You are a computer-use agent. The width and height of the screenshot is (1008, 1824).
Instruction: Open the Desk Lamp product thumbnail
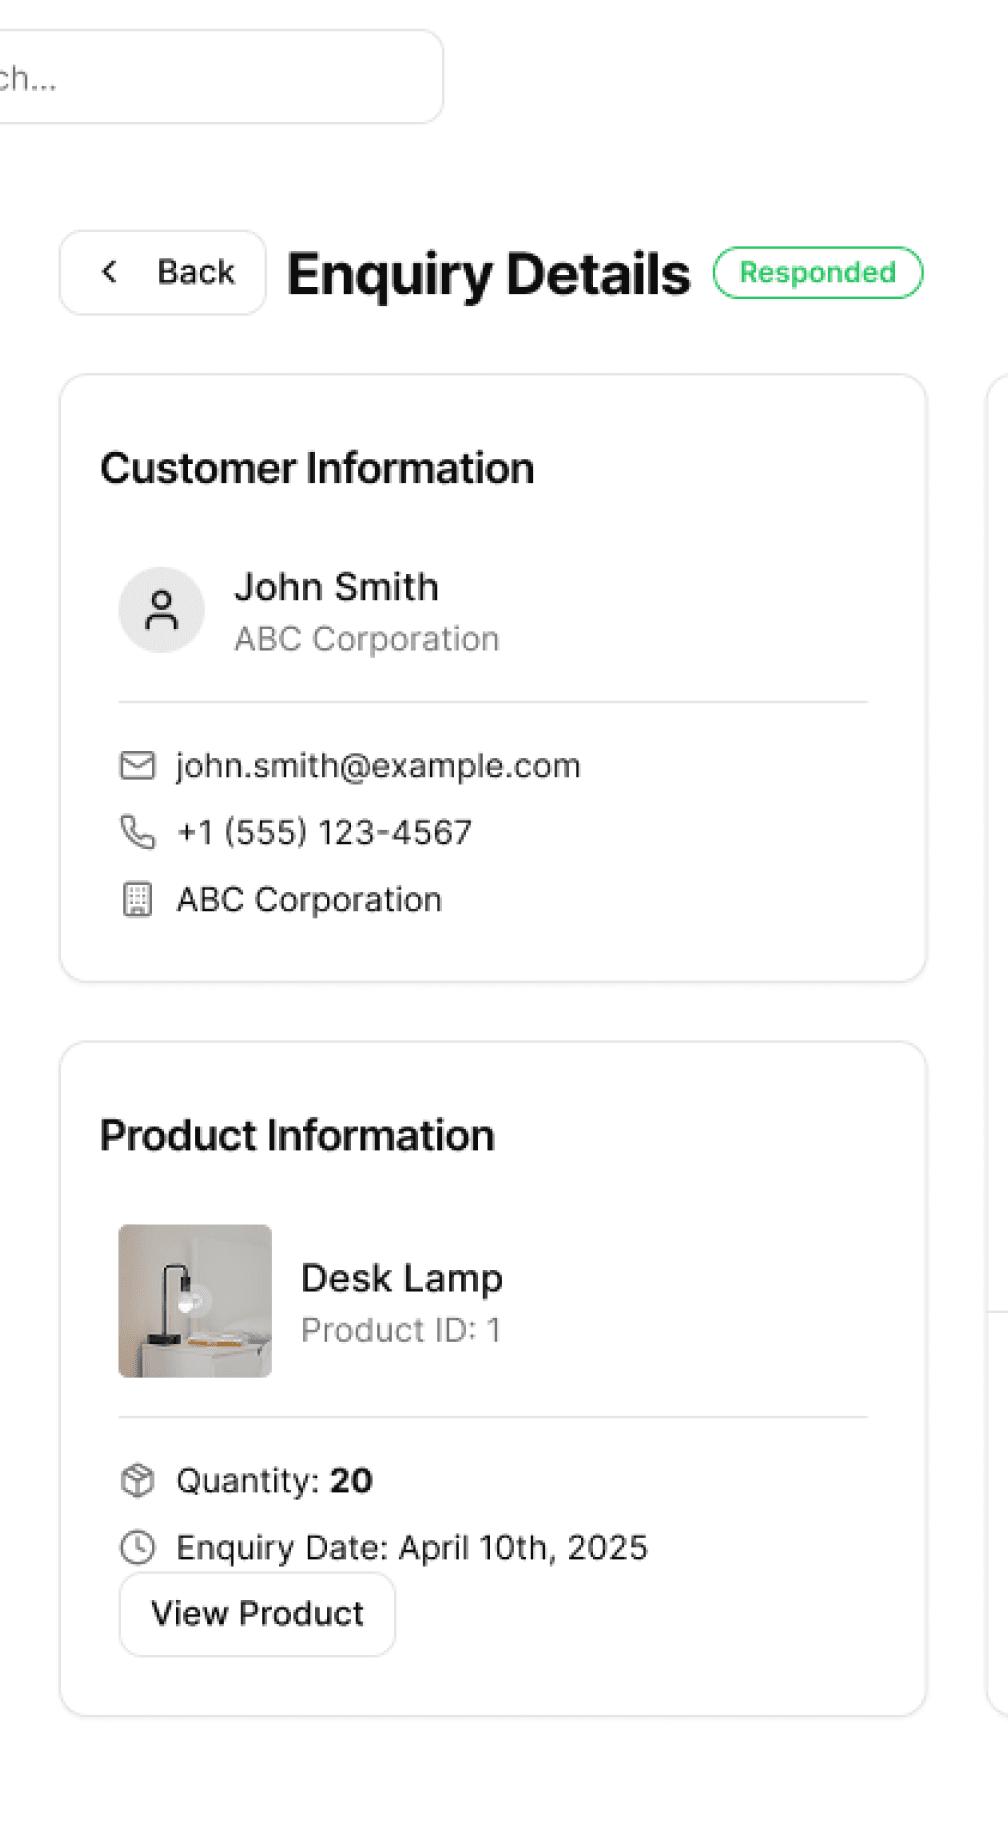point(195,1301)
